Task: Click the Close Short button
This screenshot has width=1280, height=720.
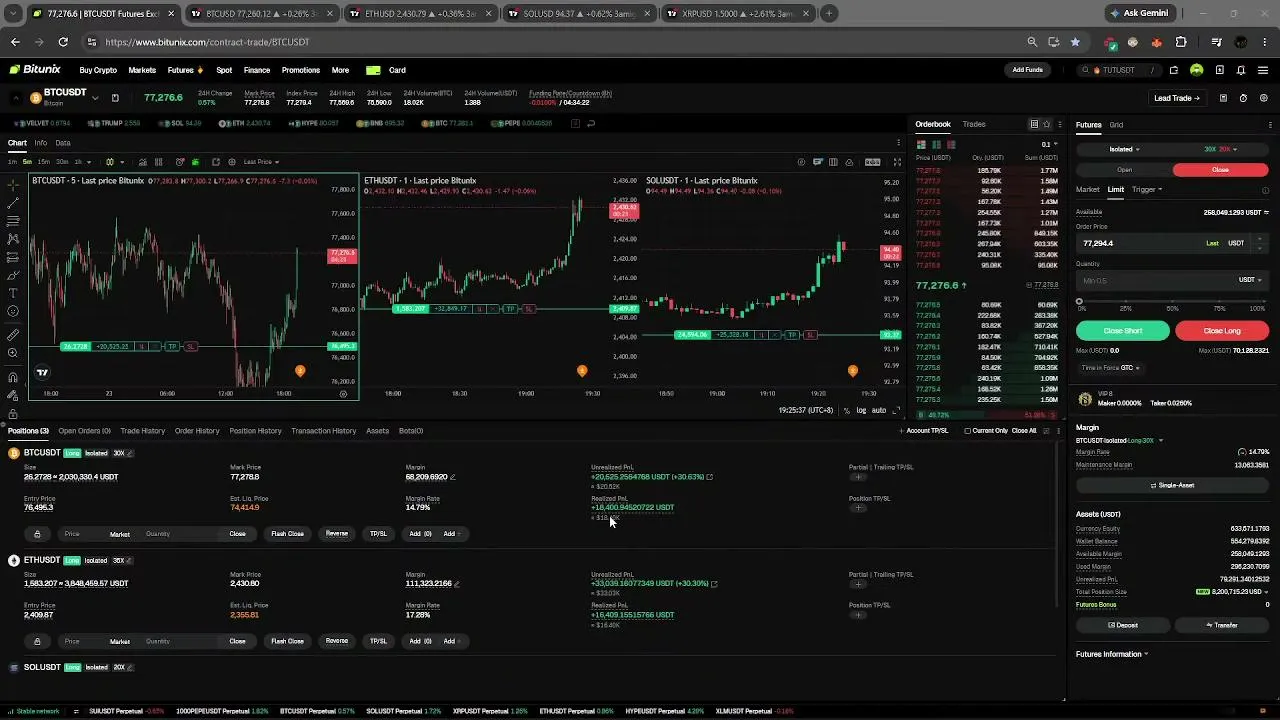Action: pos(1123,331)
